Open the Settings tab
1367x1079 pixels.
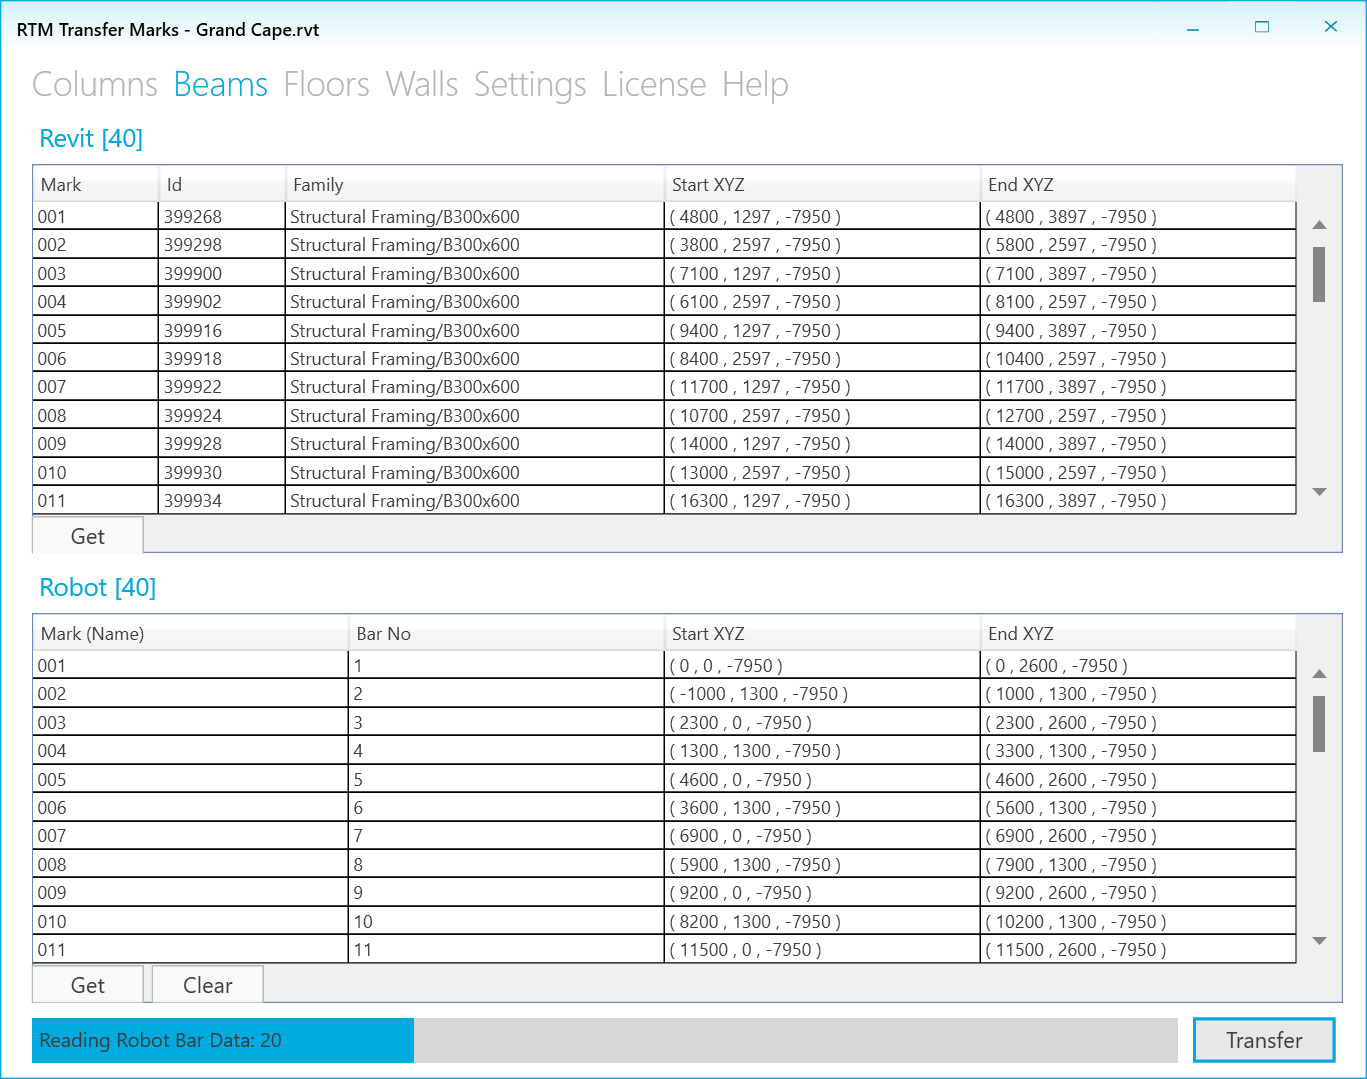pyautogui.click(x=530, y=85)
